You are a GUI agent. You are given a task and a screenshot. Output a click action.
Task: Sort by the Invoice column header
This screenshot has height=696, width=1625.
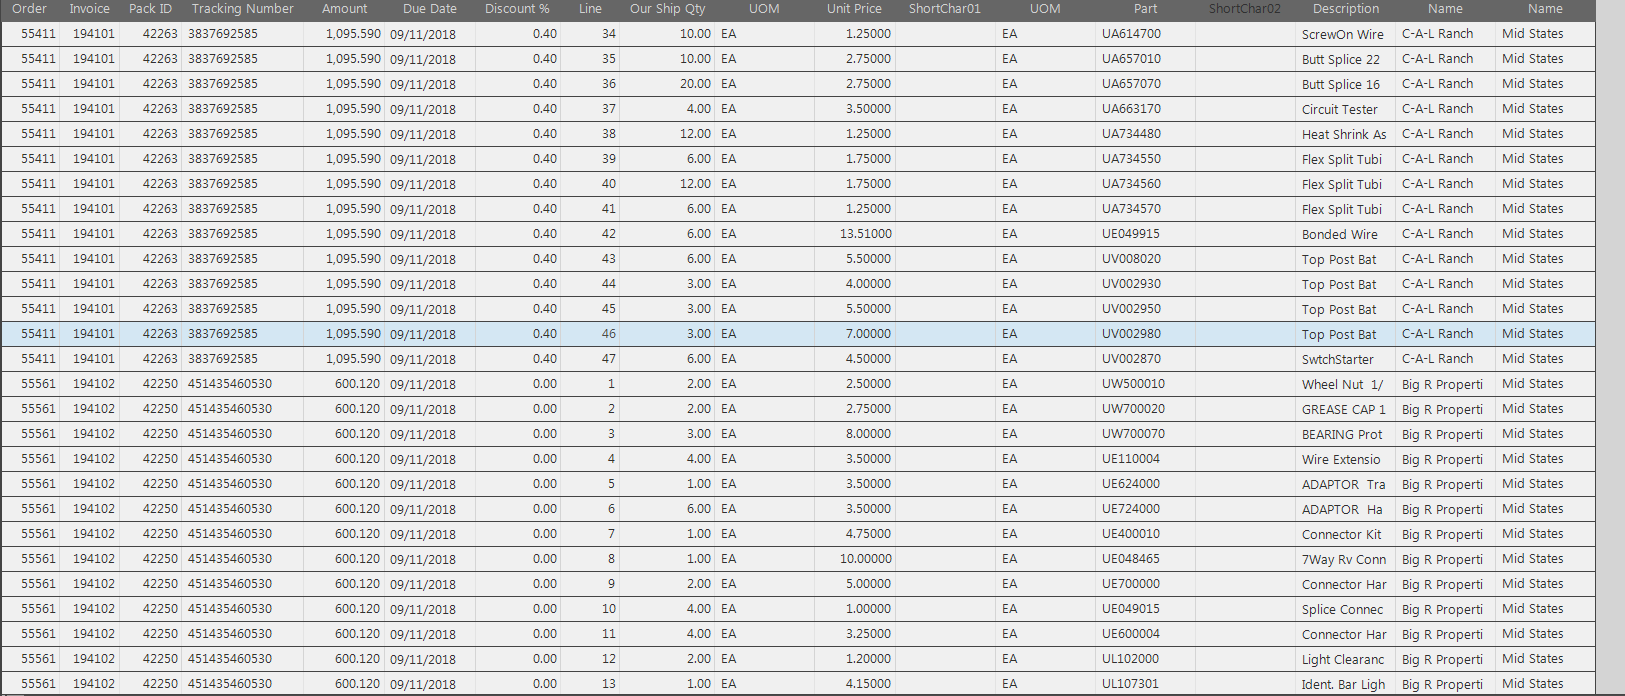[89, 9]
